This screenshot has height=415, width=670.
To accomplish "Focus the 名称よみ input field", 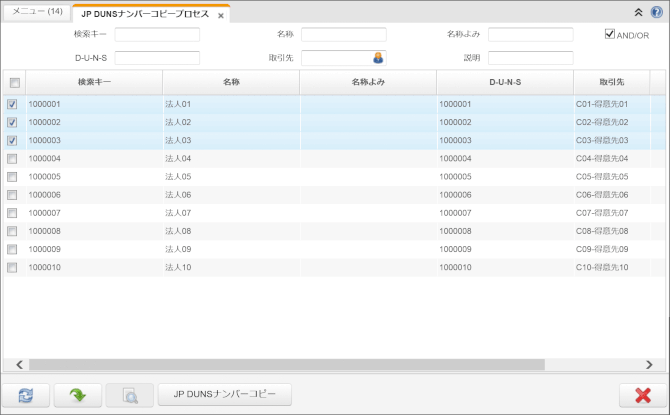I will (x=530, y=34).
